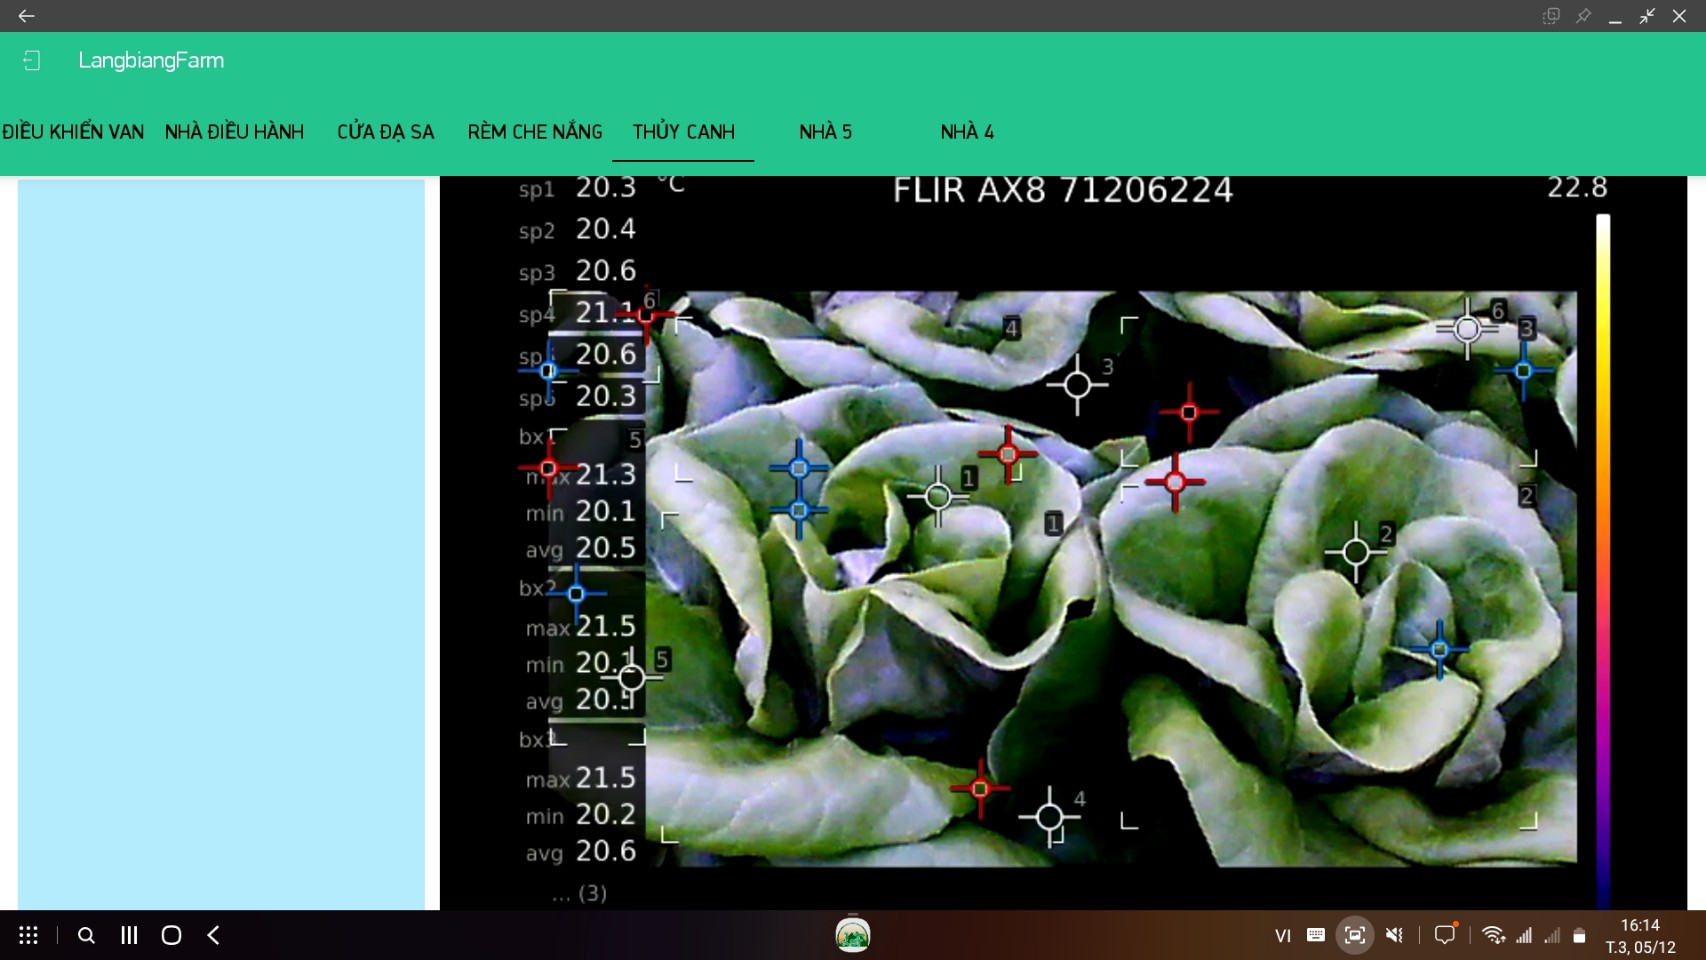Tap the taskbar home circle button

coord(171,935)
